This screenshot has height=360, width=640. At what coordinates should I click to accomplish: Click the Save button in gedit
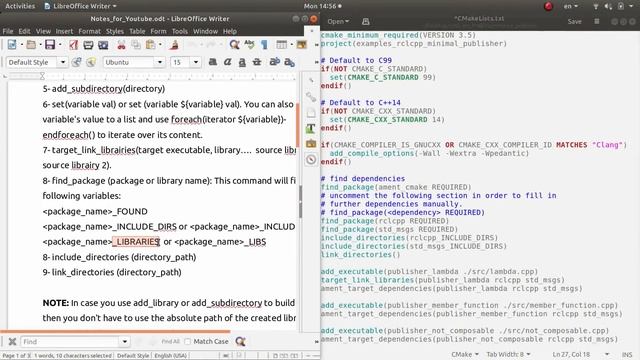click(574, 21)
